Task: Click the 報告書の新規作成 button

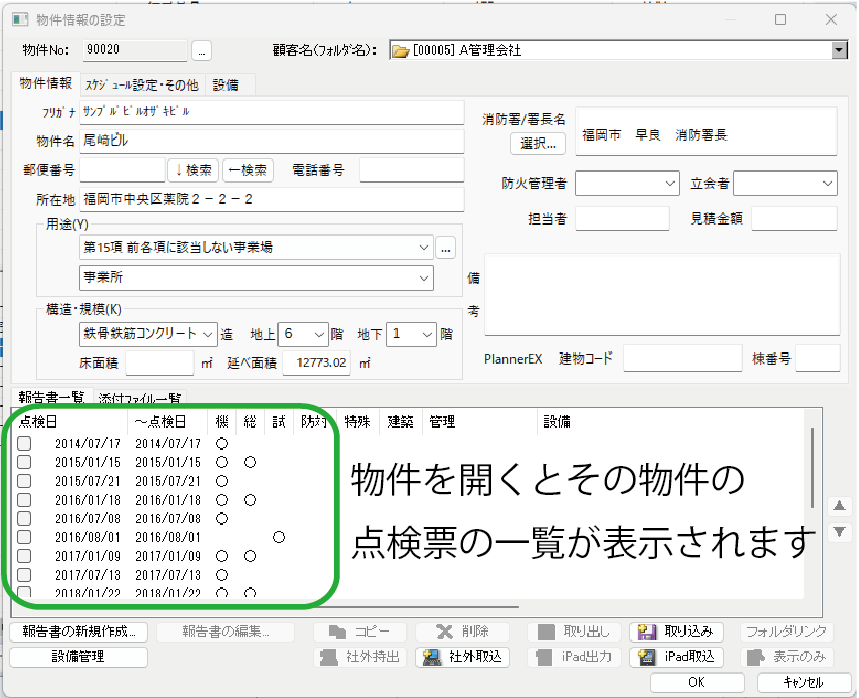Action: (79, 632)
